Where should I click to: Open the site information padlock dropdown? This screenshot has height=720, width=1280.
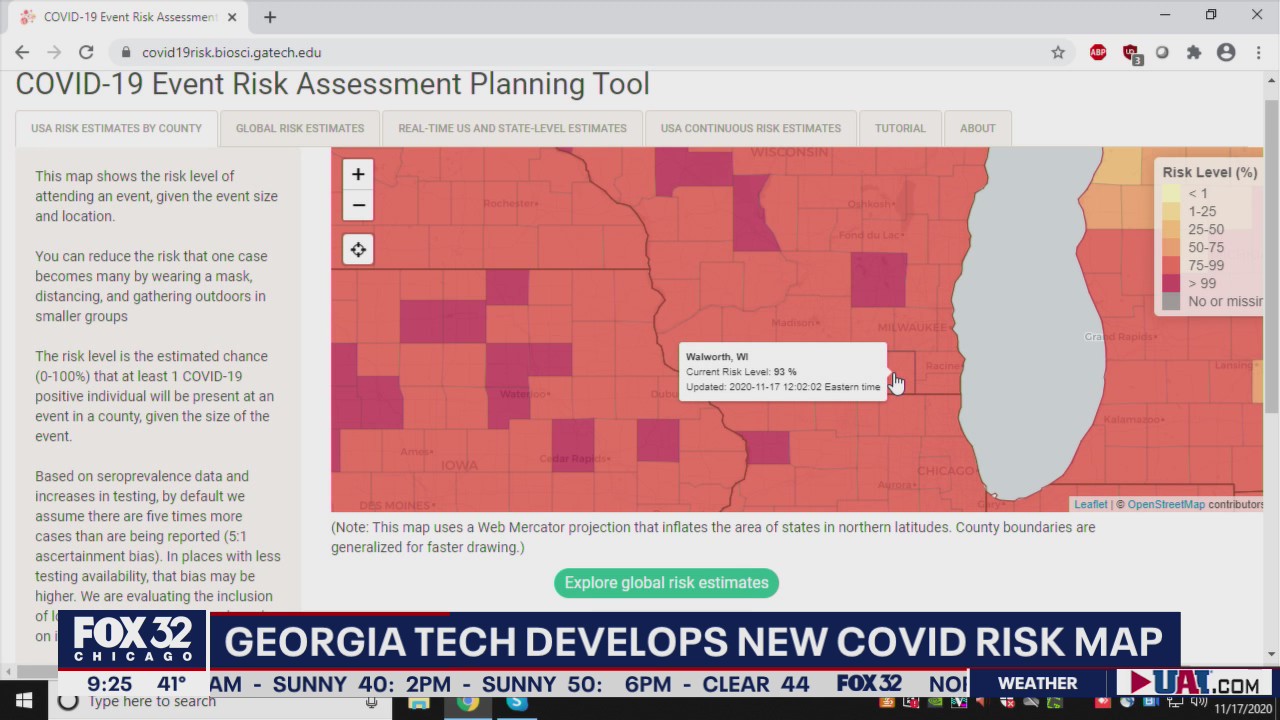tap(126, 52)
